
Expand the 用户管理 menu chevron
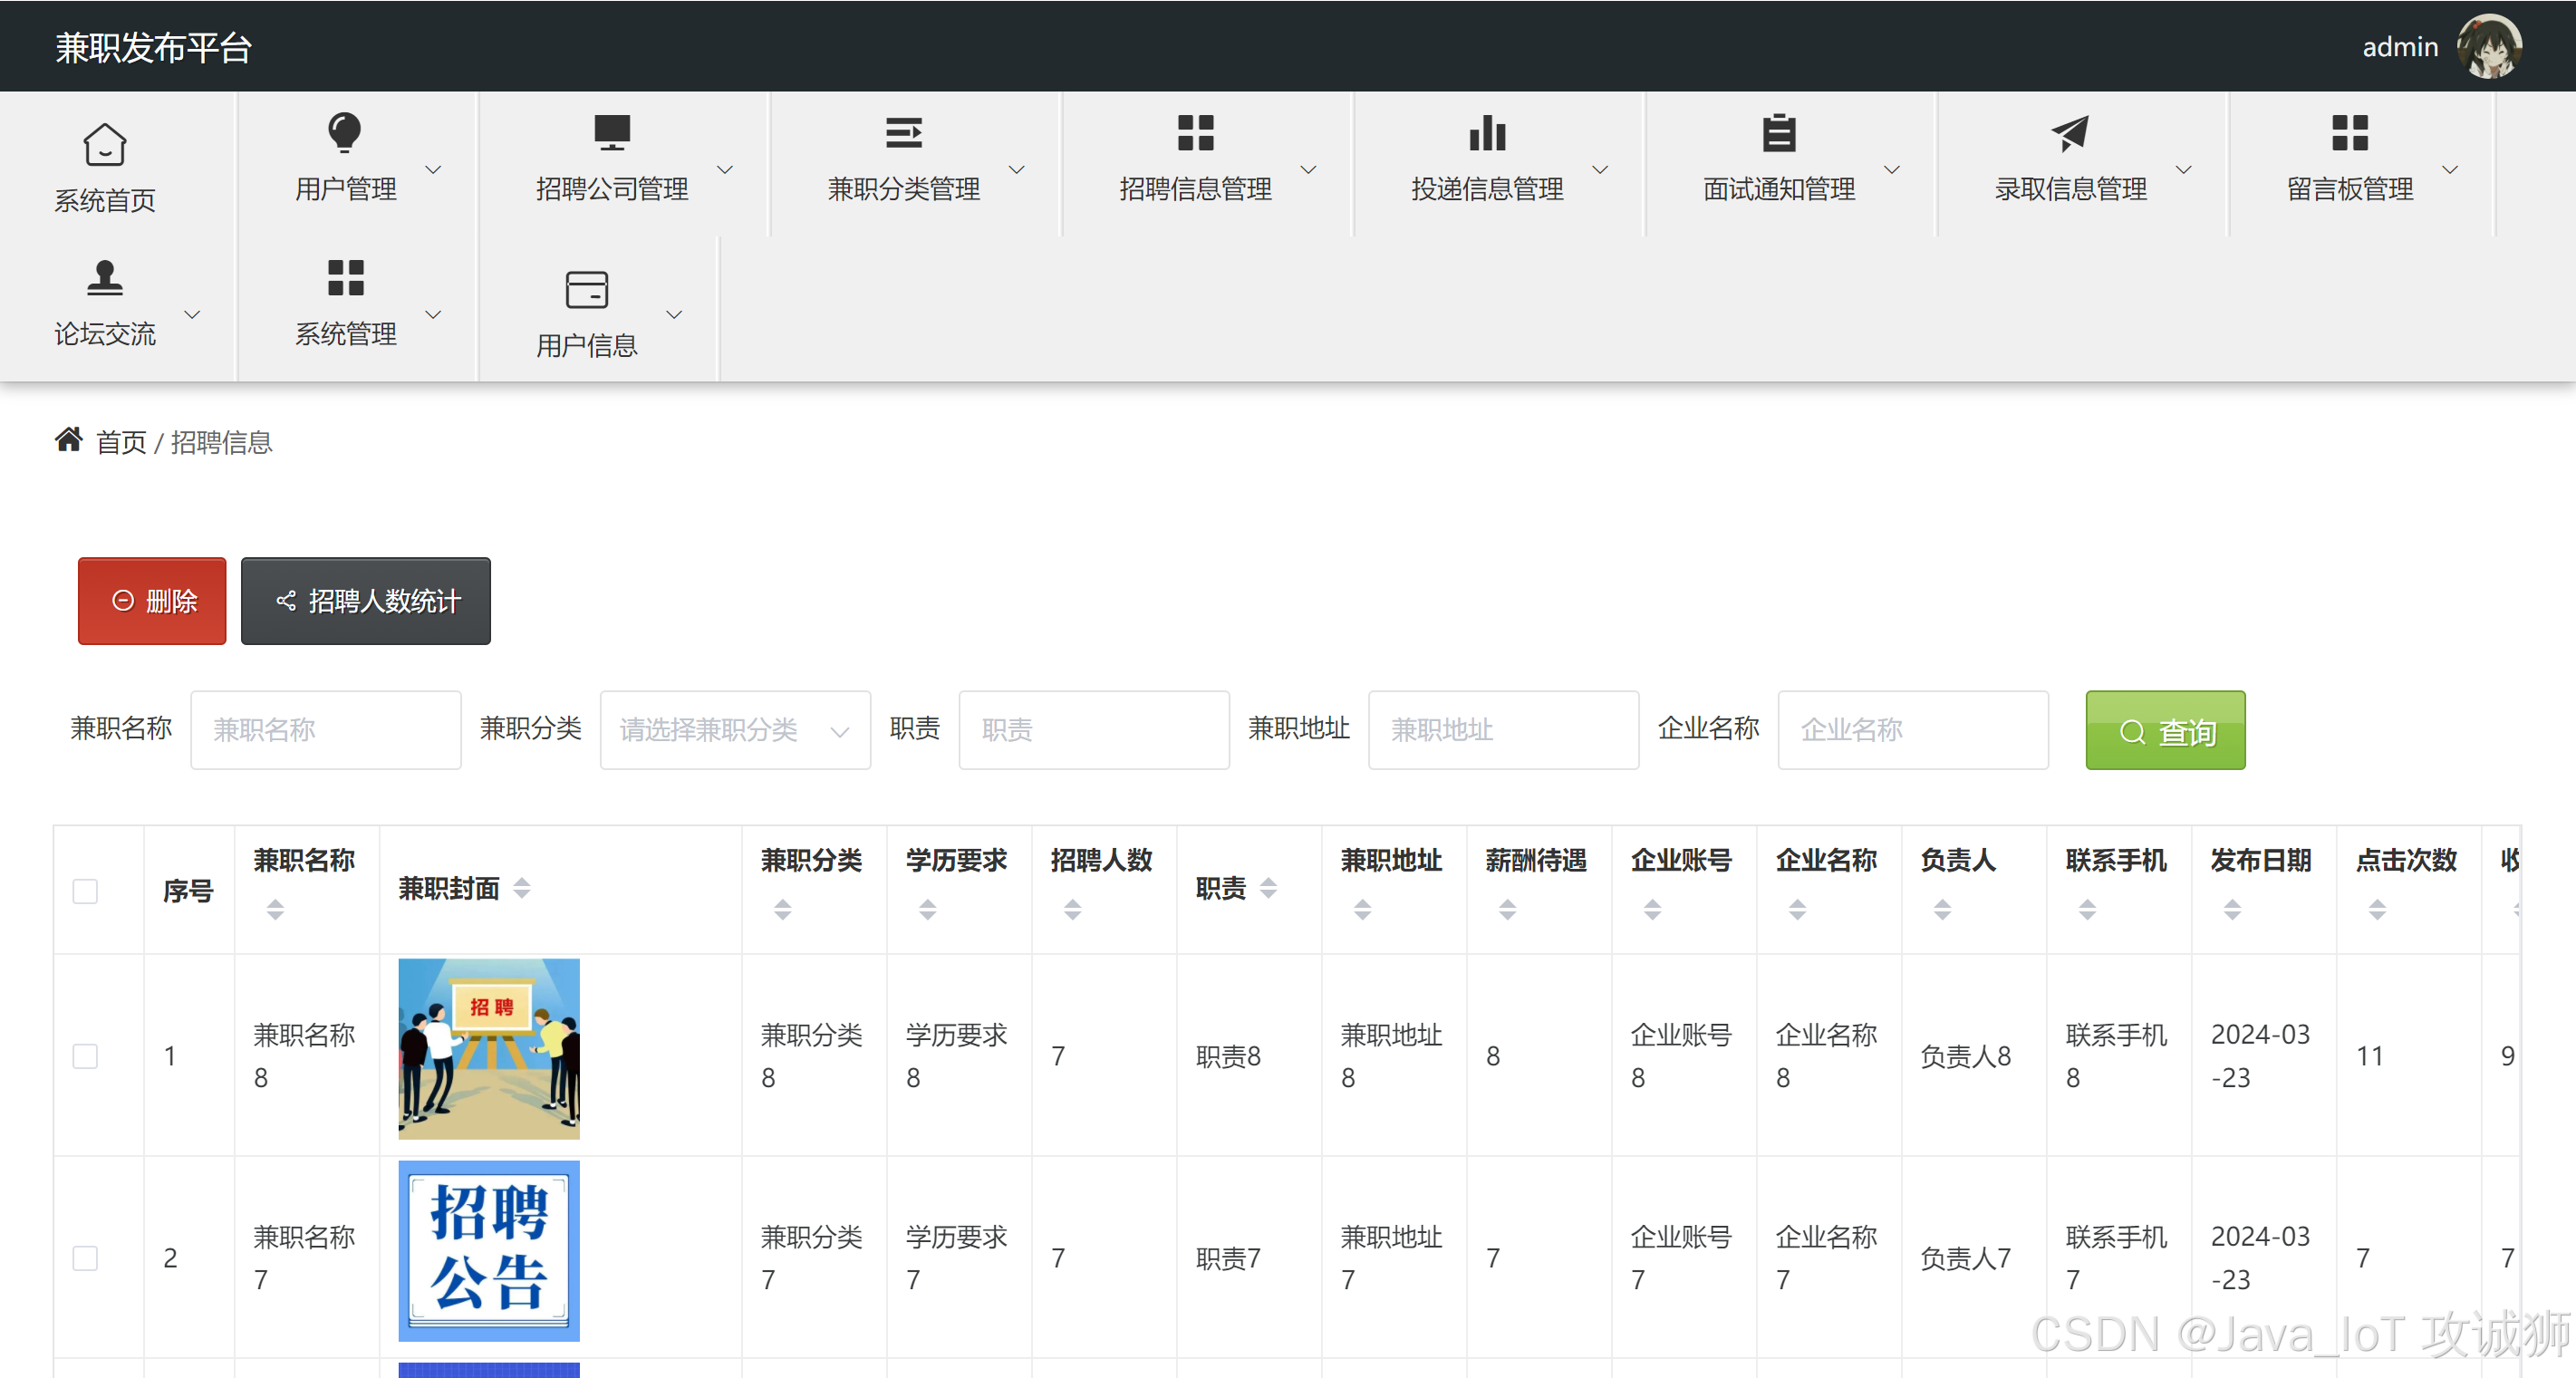click(x=433, y=170)
